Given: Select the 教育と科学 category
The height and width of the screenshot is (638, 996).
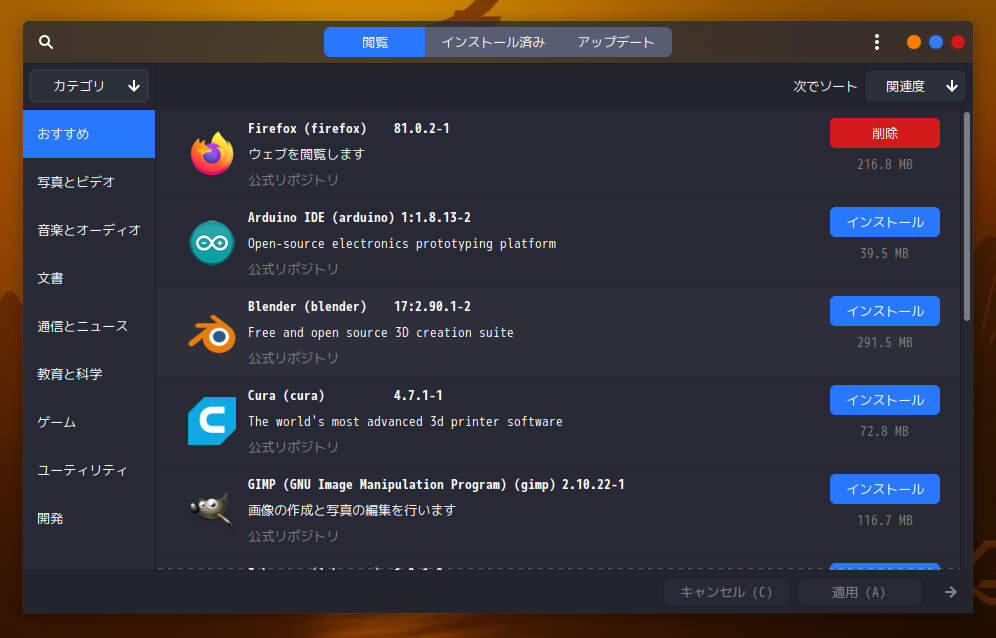Looking at the screenshot, I should 89,374.
